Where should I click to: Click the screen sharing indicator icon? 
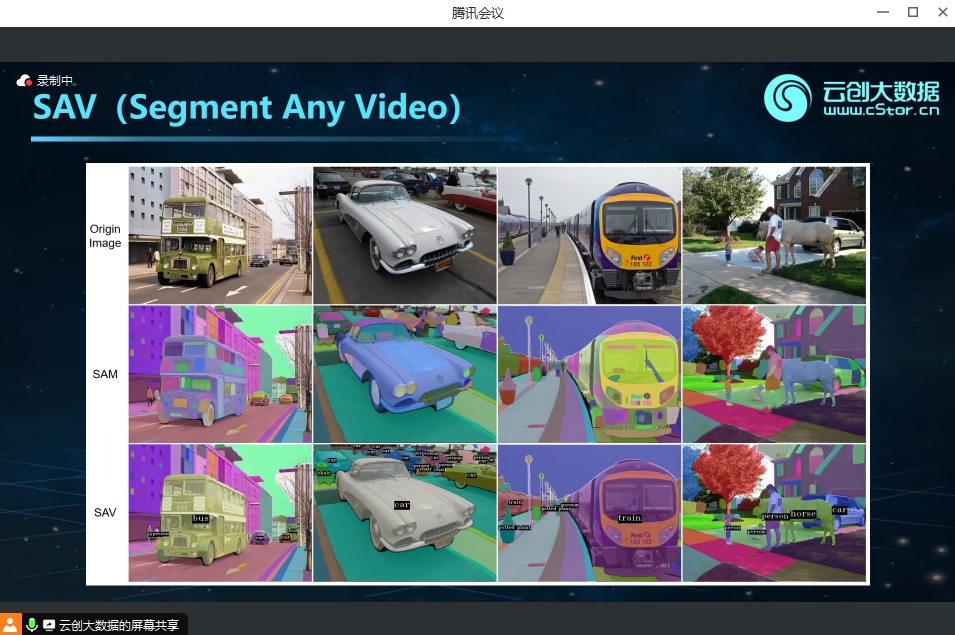[49, 625]
